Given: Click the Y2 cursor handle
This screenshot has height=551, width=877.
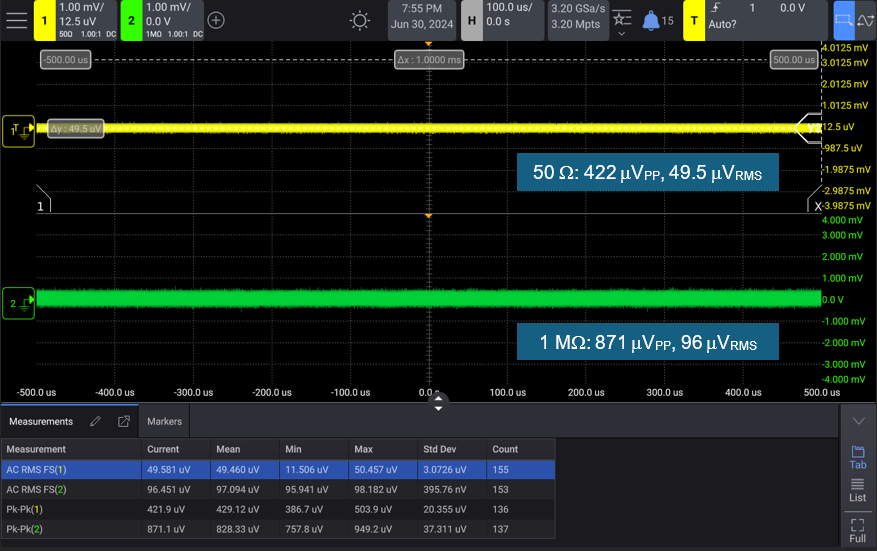Looking at the screenshot, I should (x=809, y=128).
